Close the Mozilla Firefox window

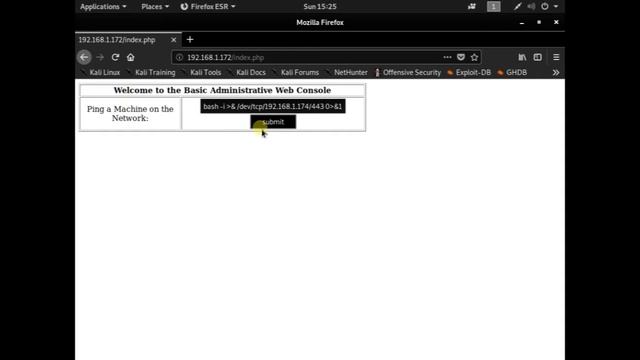[x=556, y=22]
